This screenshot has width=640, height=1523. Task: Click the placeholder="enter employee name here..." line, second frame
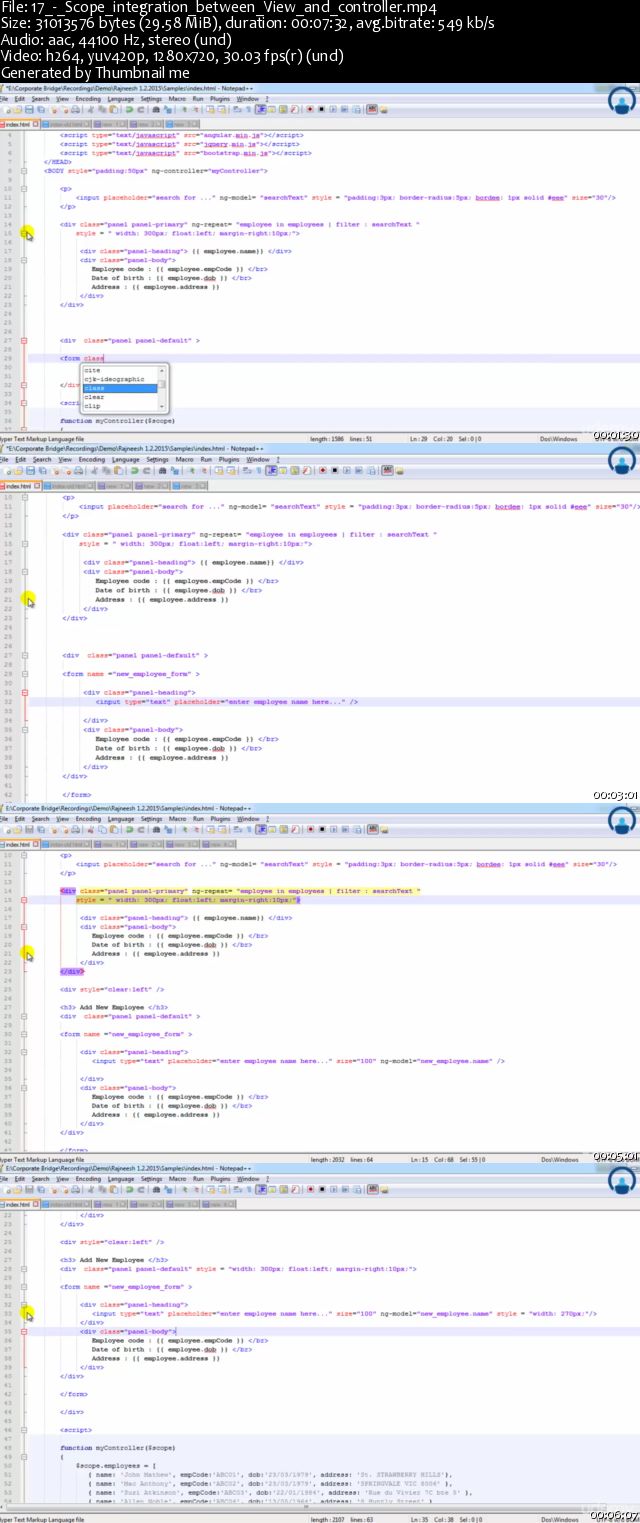[x=226, y=701]
